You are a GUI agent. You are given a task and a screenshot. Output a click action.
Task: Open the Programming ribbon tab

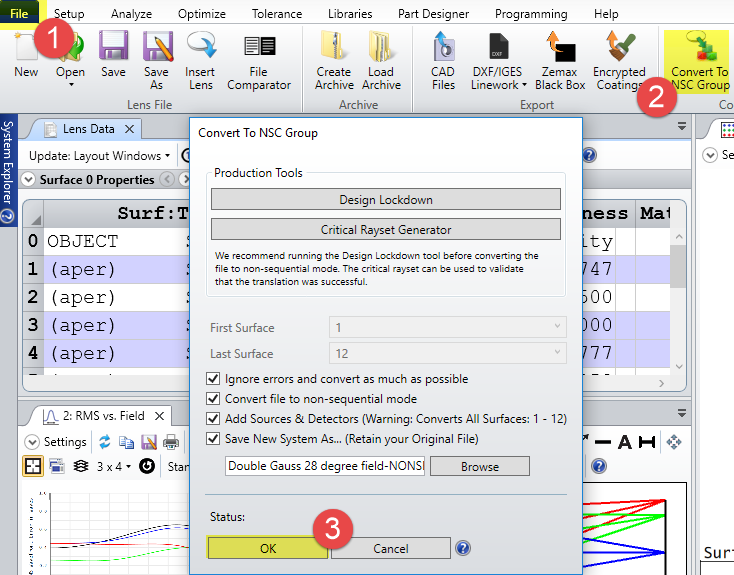pyautogui.click(x=531, y=14)
